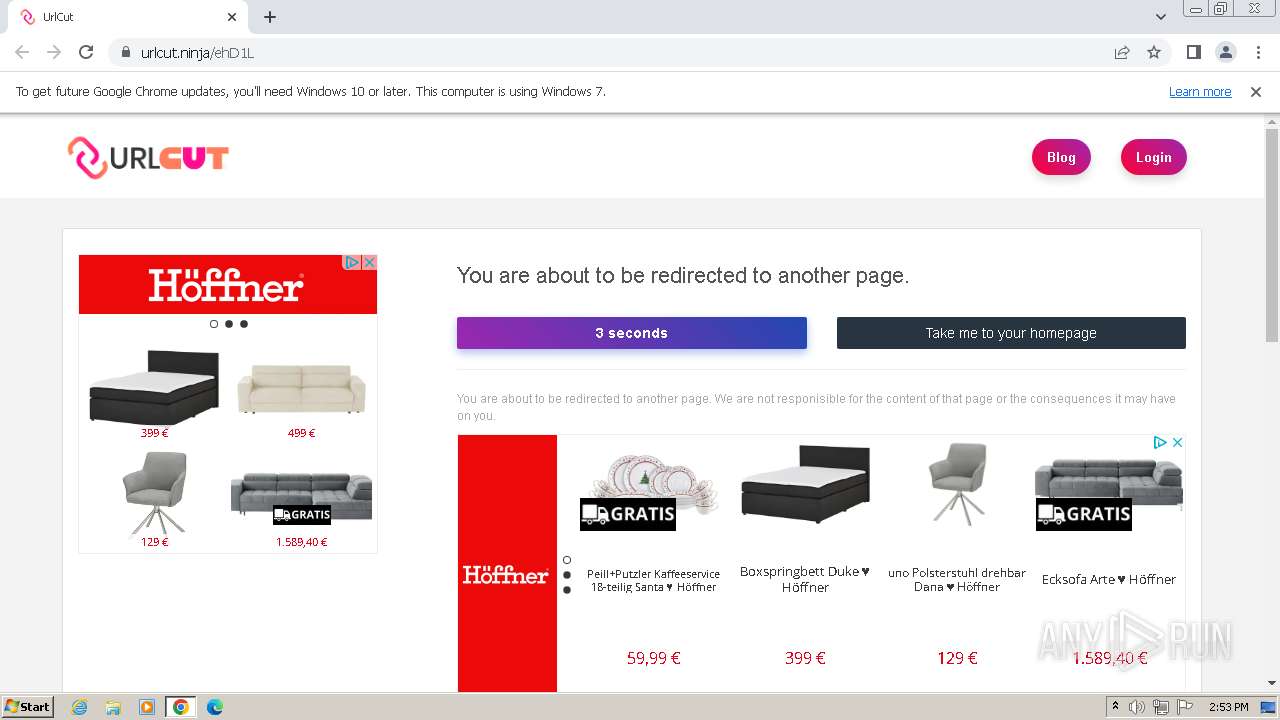Screen dimensions: 1280x720
Task: Open the Chrome profile avatar icon
Action: pyautogui.click(x=1225, y=52)
